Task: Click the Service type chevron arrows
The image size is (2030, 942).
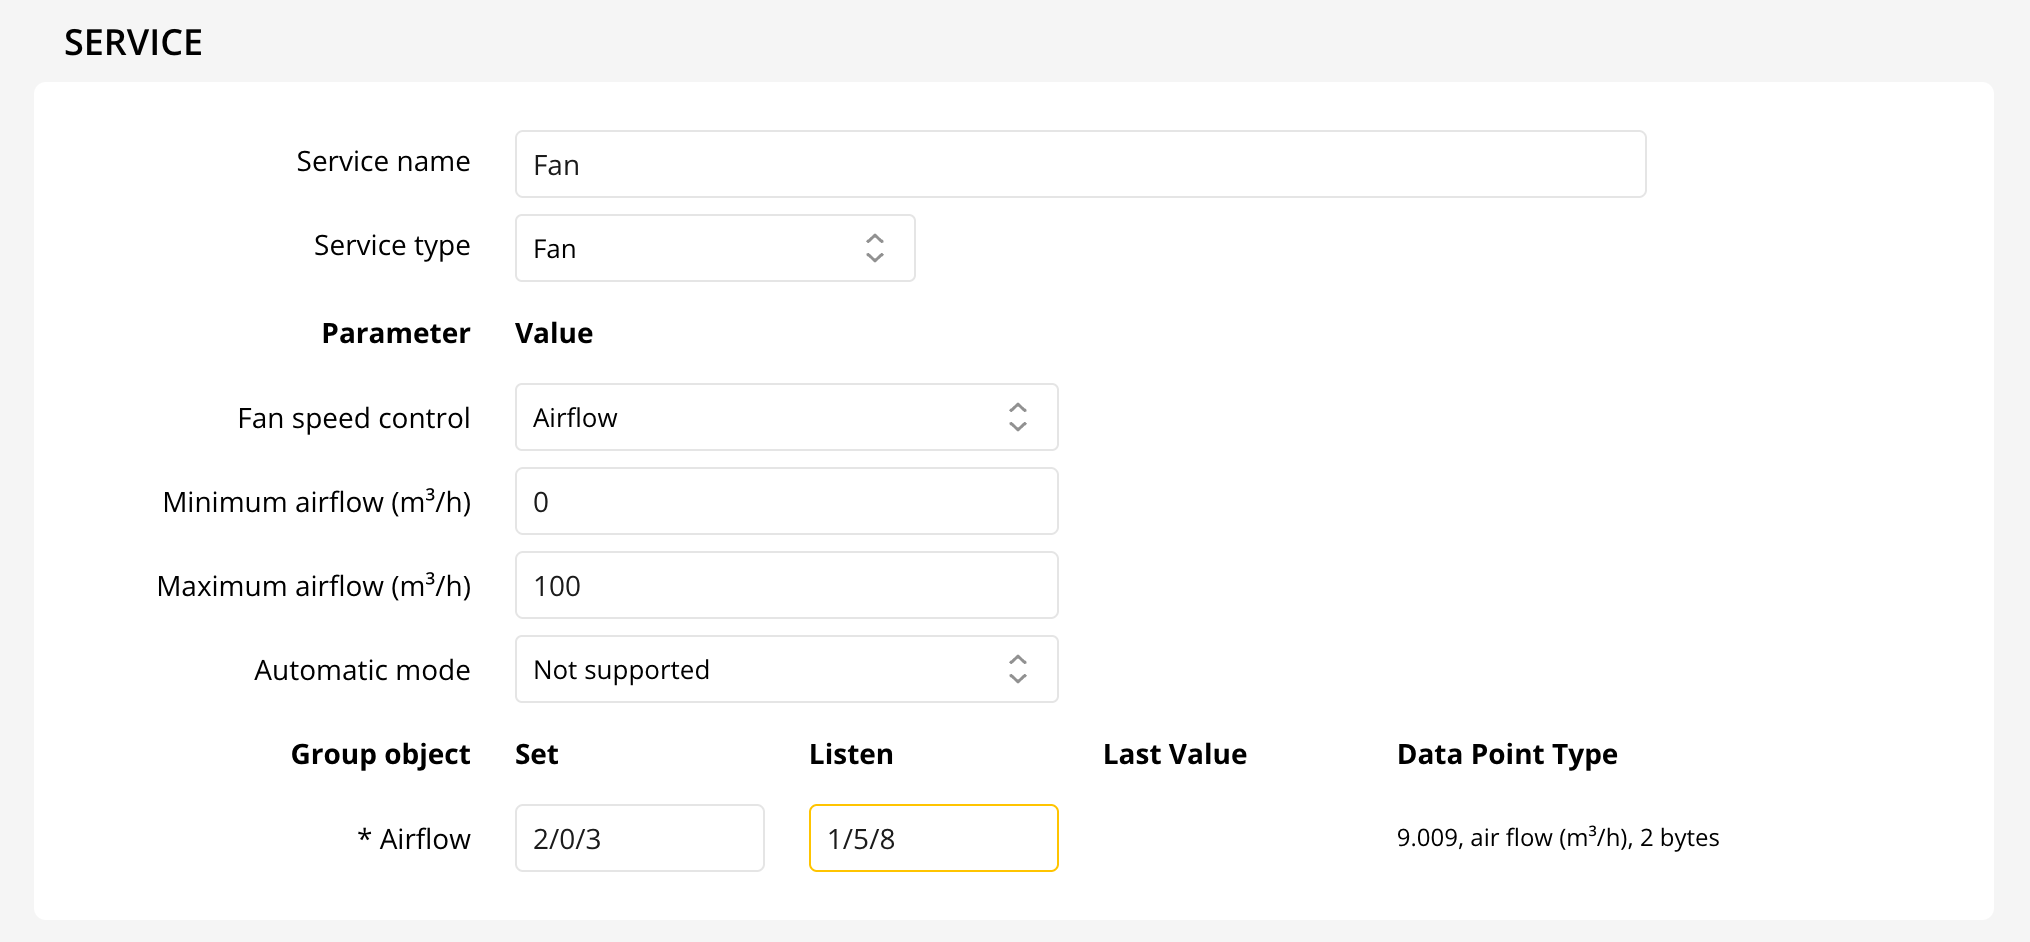Action: [x=874, y=248]
